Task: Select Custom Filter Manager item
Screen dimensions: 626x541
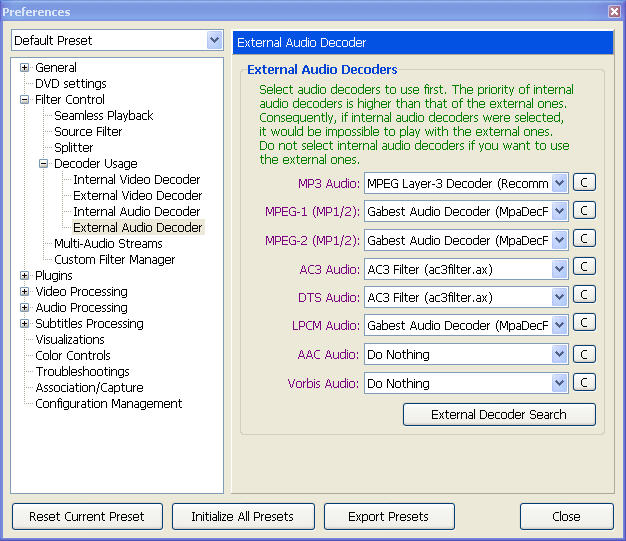Action: point(114,260)
